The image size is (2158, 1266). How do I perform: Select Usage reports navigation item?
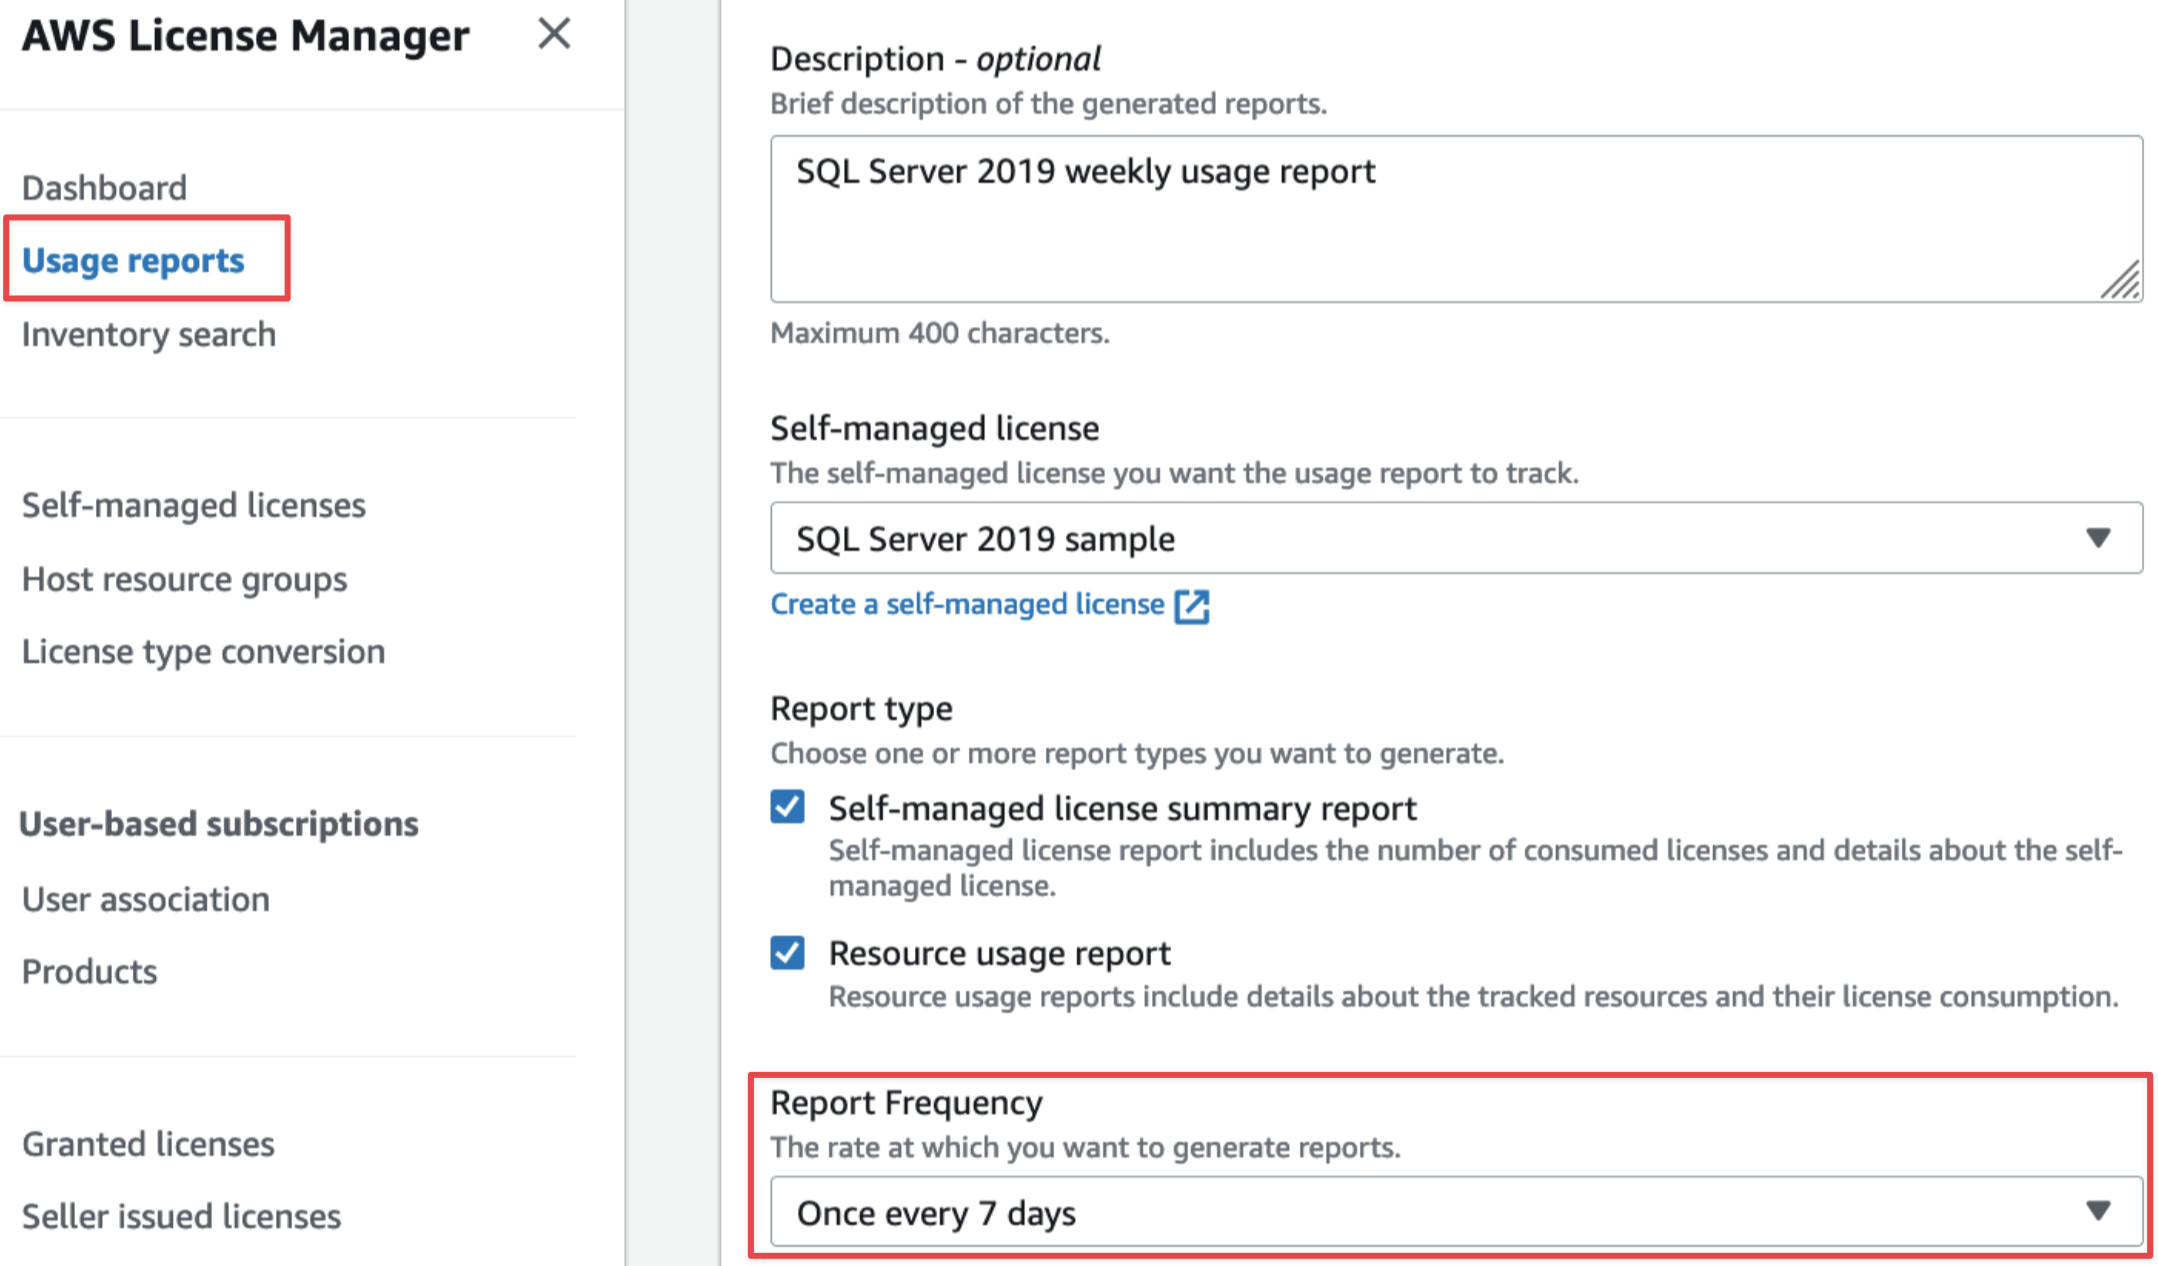133,260
